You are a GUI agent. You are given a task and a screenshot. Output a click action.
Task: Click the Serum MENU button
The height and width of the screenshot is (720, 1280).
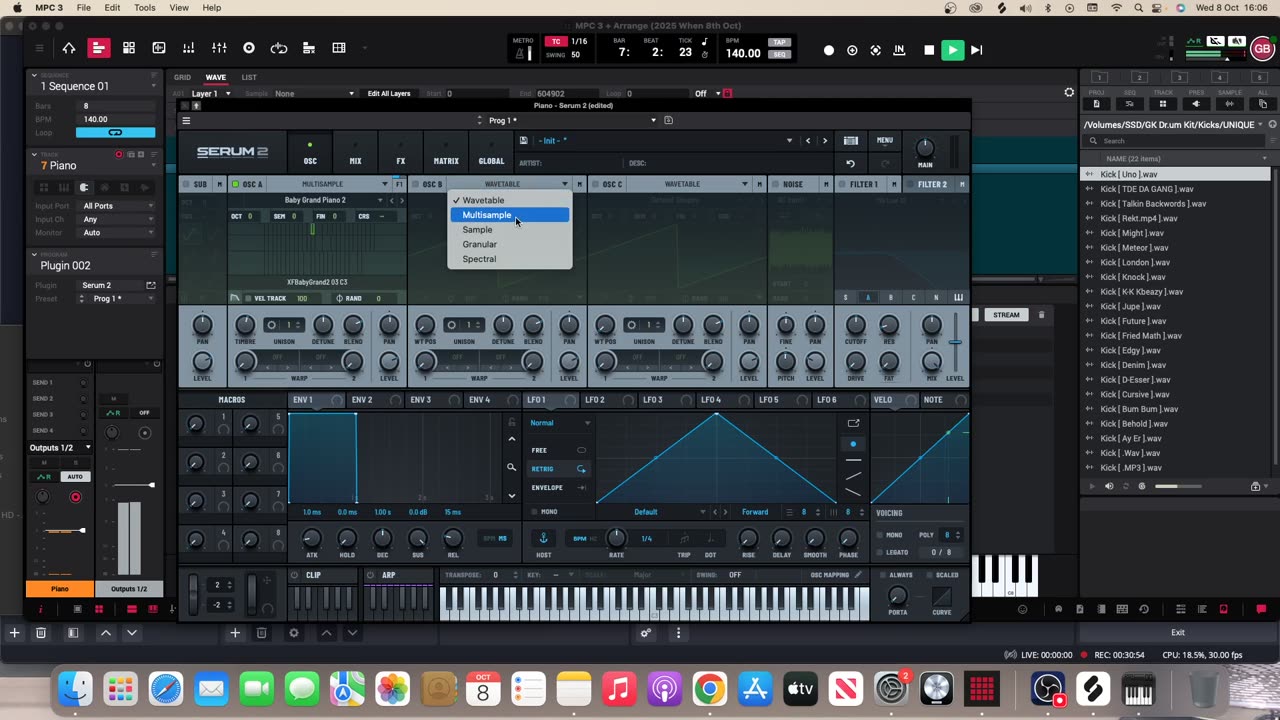coord(885,140)
